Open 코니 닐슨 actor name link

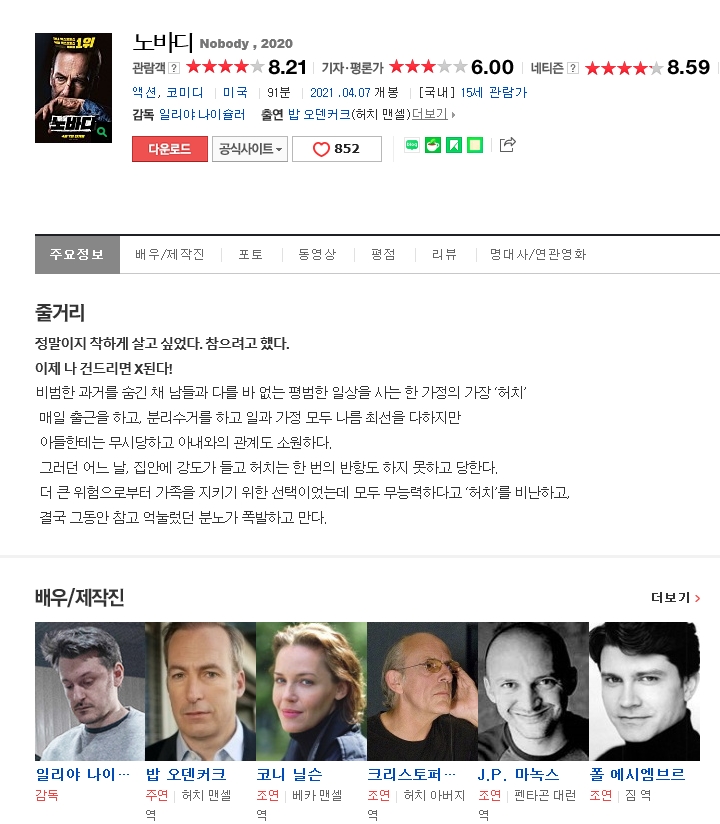290,774
